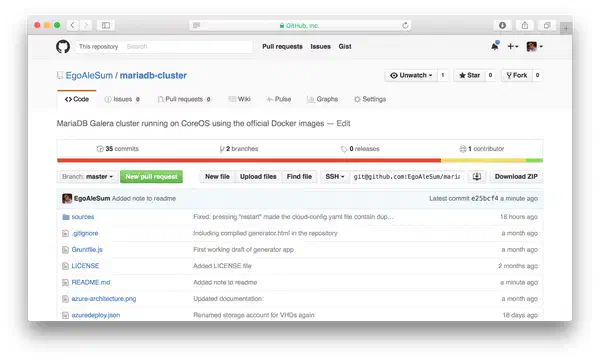This screenshot has height=361, width=600.
Task: Open the README.md file
Action: pyautogui.click(x=91, y=282)
